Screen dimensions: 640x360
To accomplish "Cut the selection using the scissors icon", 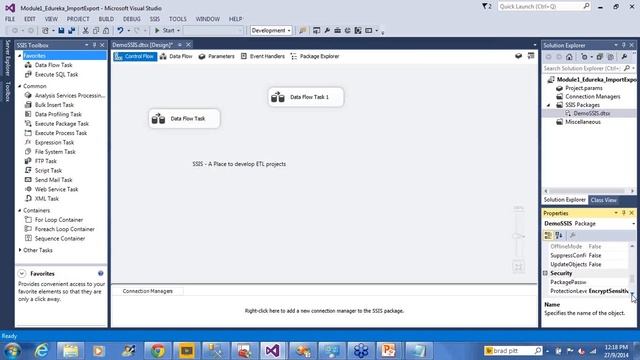I will click(x=85, y=30).
